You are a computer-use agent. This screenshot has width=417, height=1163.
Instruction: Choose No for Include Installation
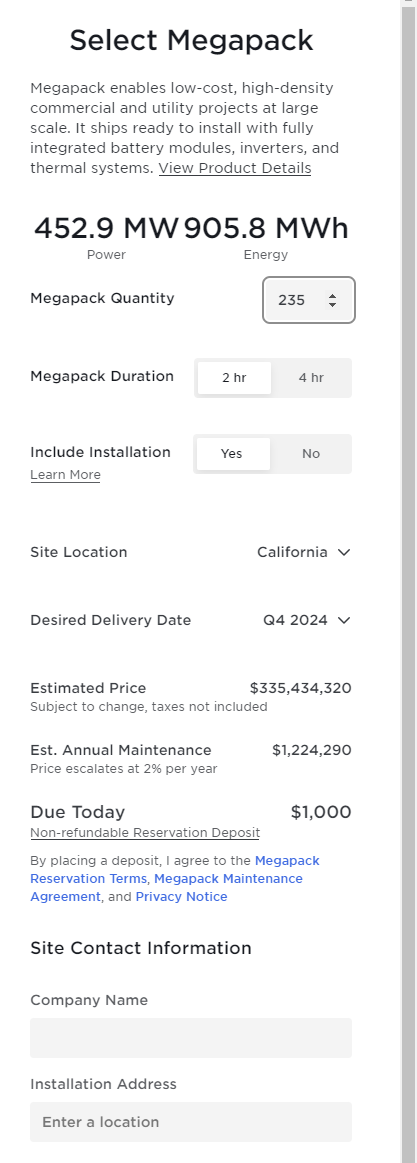pyautogui.click(x=311, y=453)
